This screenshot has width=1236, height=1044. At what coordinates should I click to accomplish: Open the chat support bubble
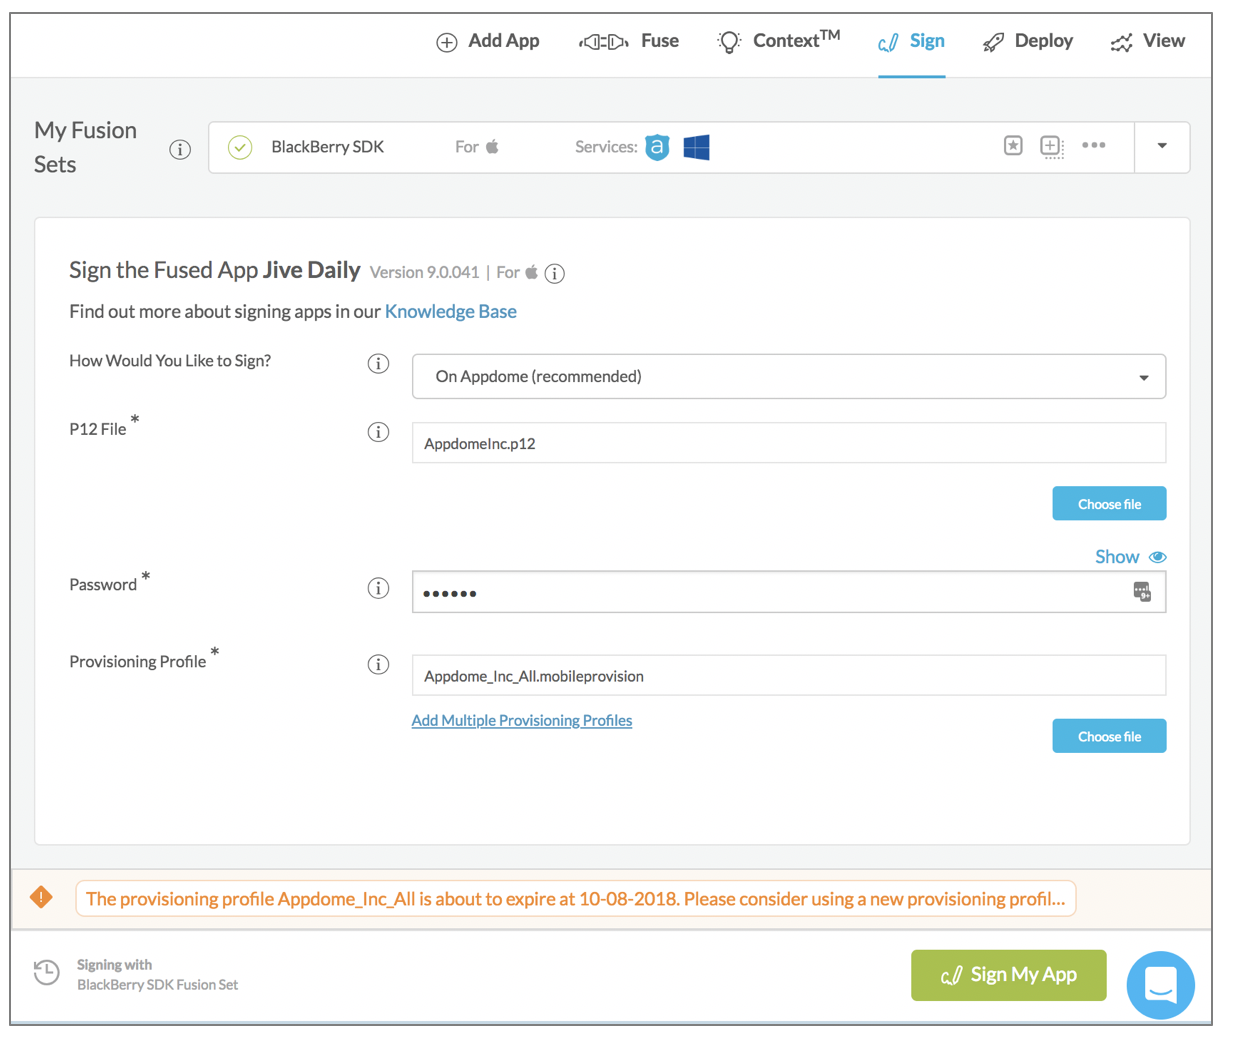pyautogui.click(x=1160, y=985)
